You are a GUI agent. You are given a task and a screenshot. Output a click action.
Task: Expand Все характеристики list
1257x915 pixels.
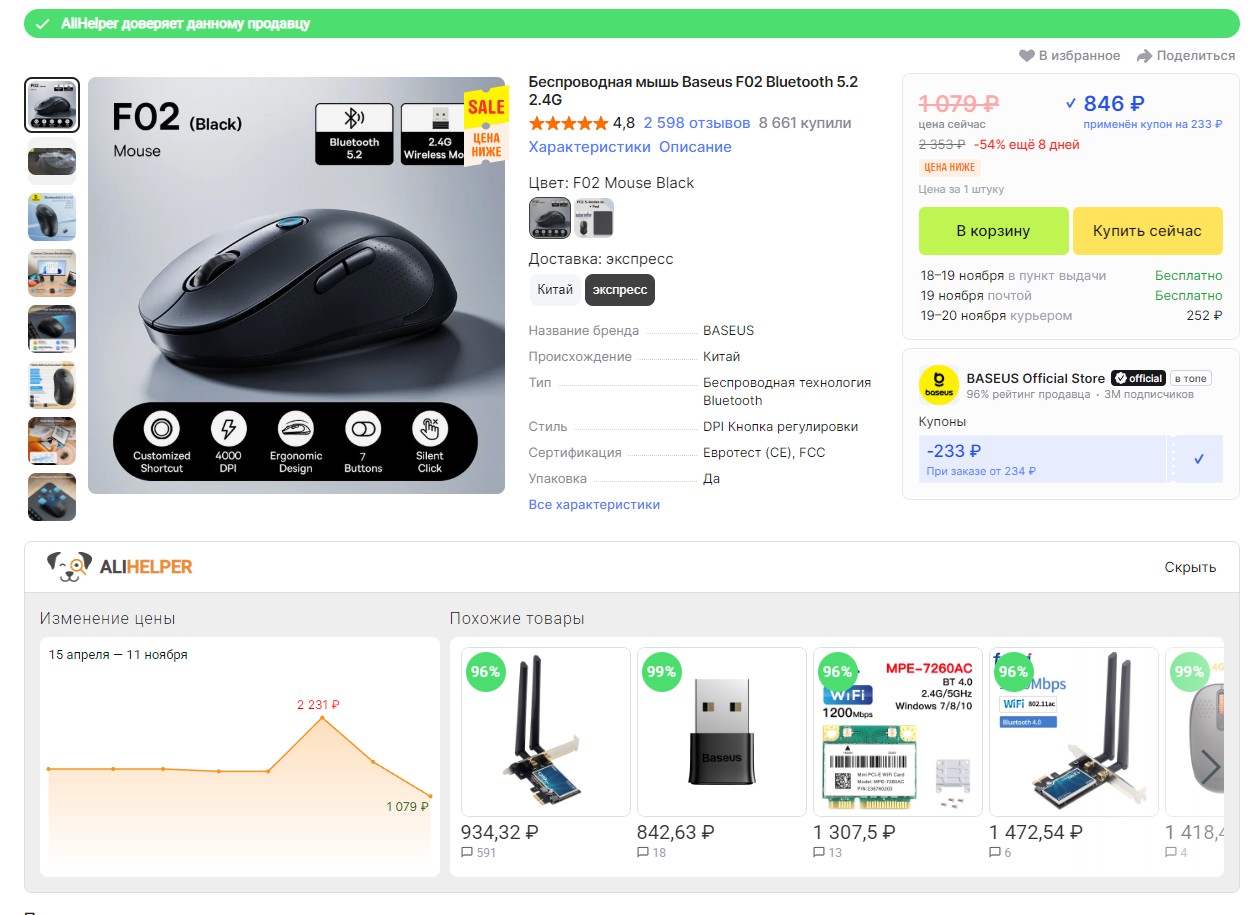tap(594, 505)
